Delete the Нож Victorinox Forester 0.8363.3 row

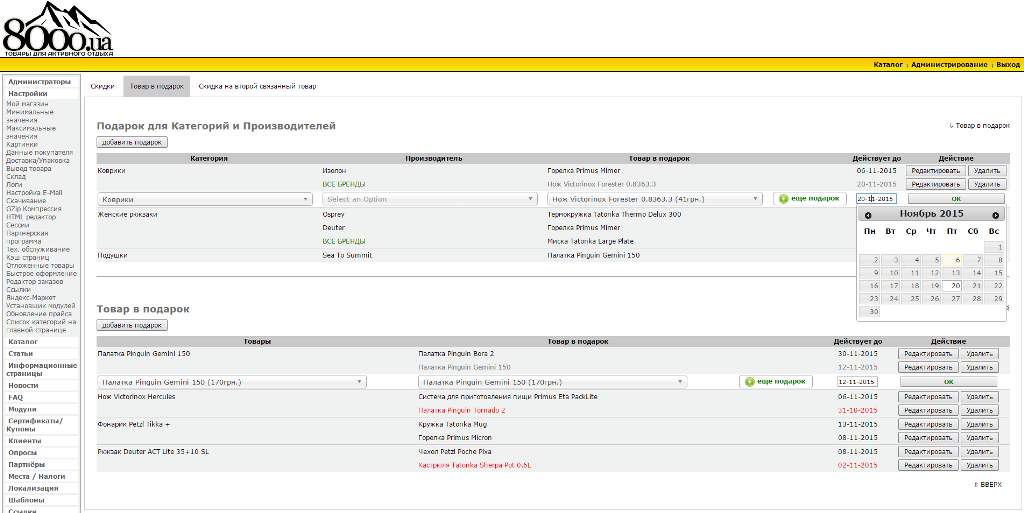coord(987,184)
